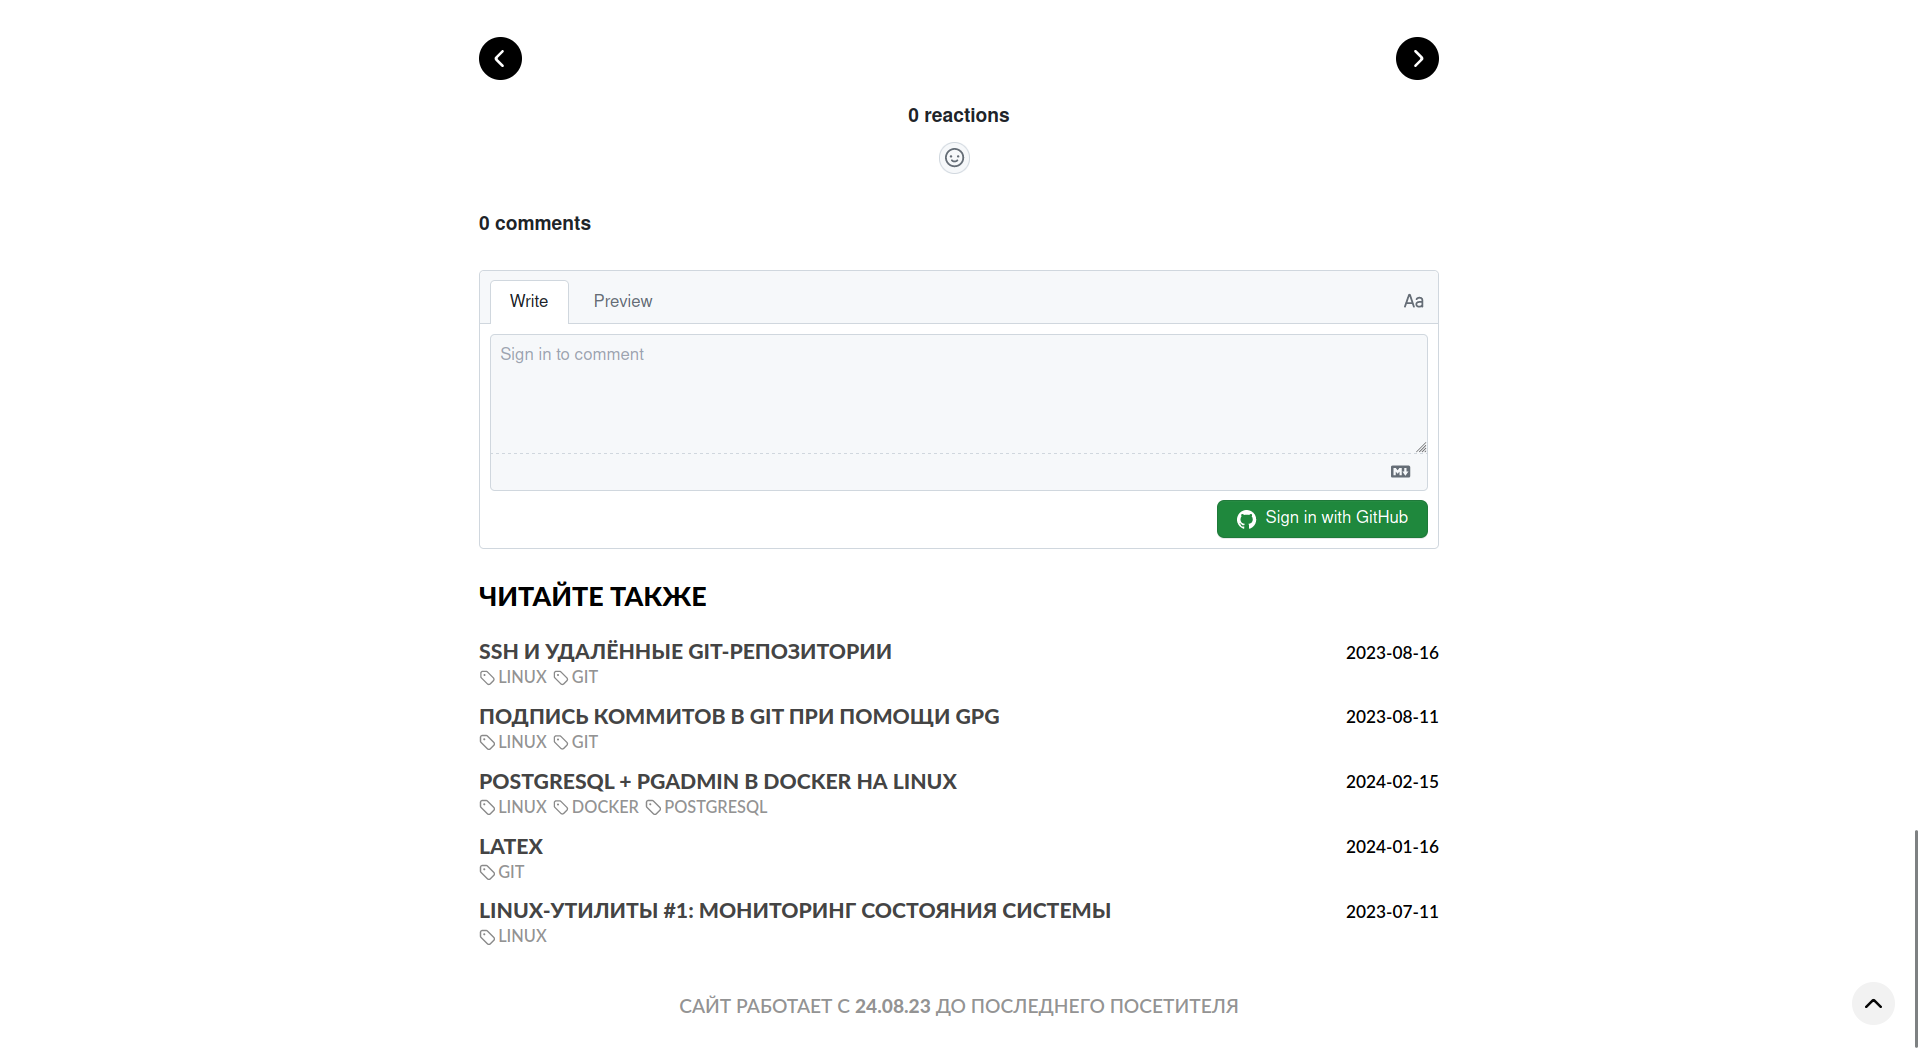Toggle the Aa formatting toolbar
Screen dimensions: 1919x1049
[x=1413, y=301]
